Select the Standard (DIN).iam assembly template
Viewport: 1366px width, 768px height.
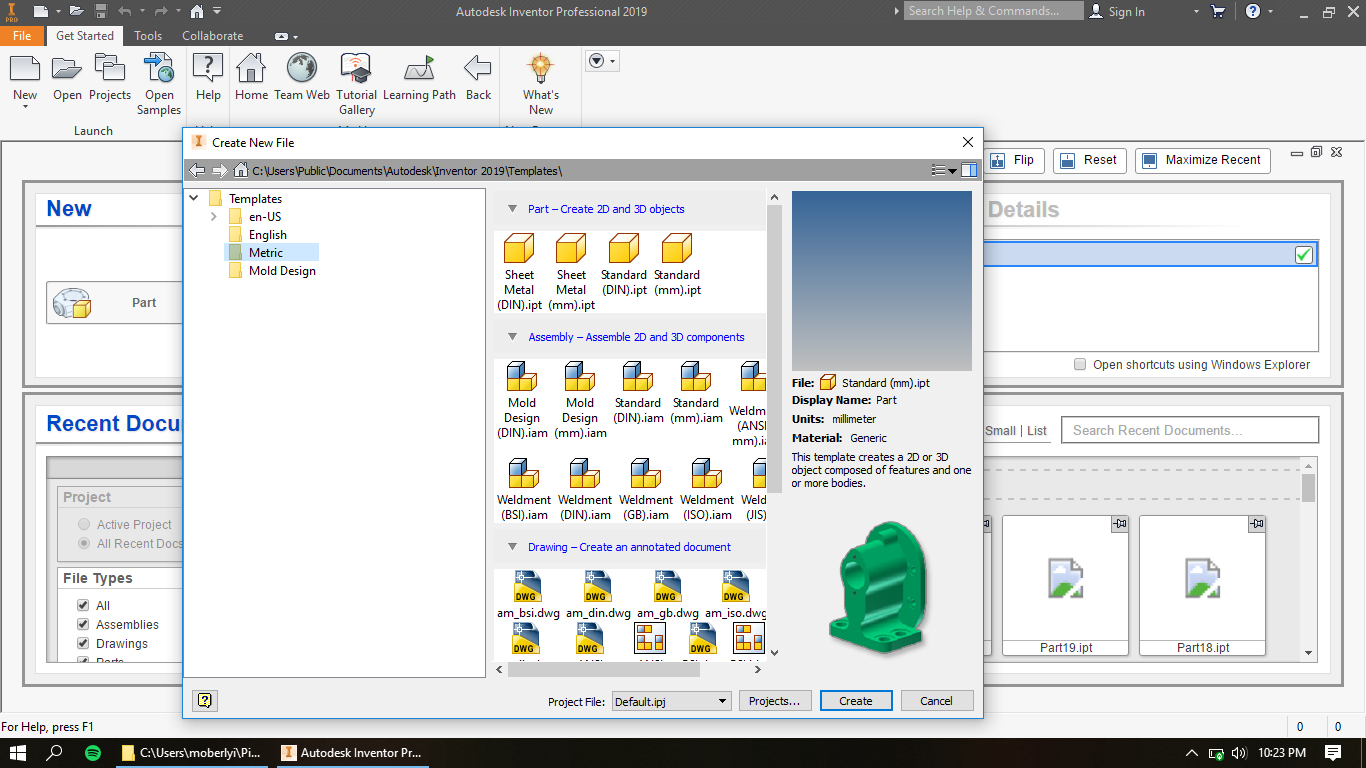(638, 393)
